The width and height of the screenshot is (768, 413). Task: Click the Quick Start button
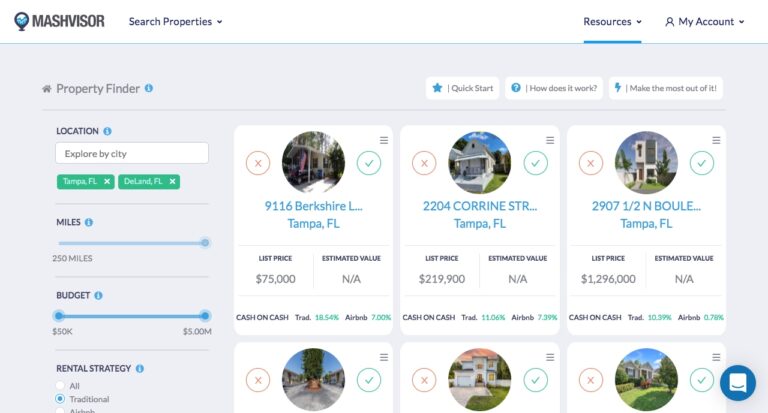(462, 88)
